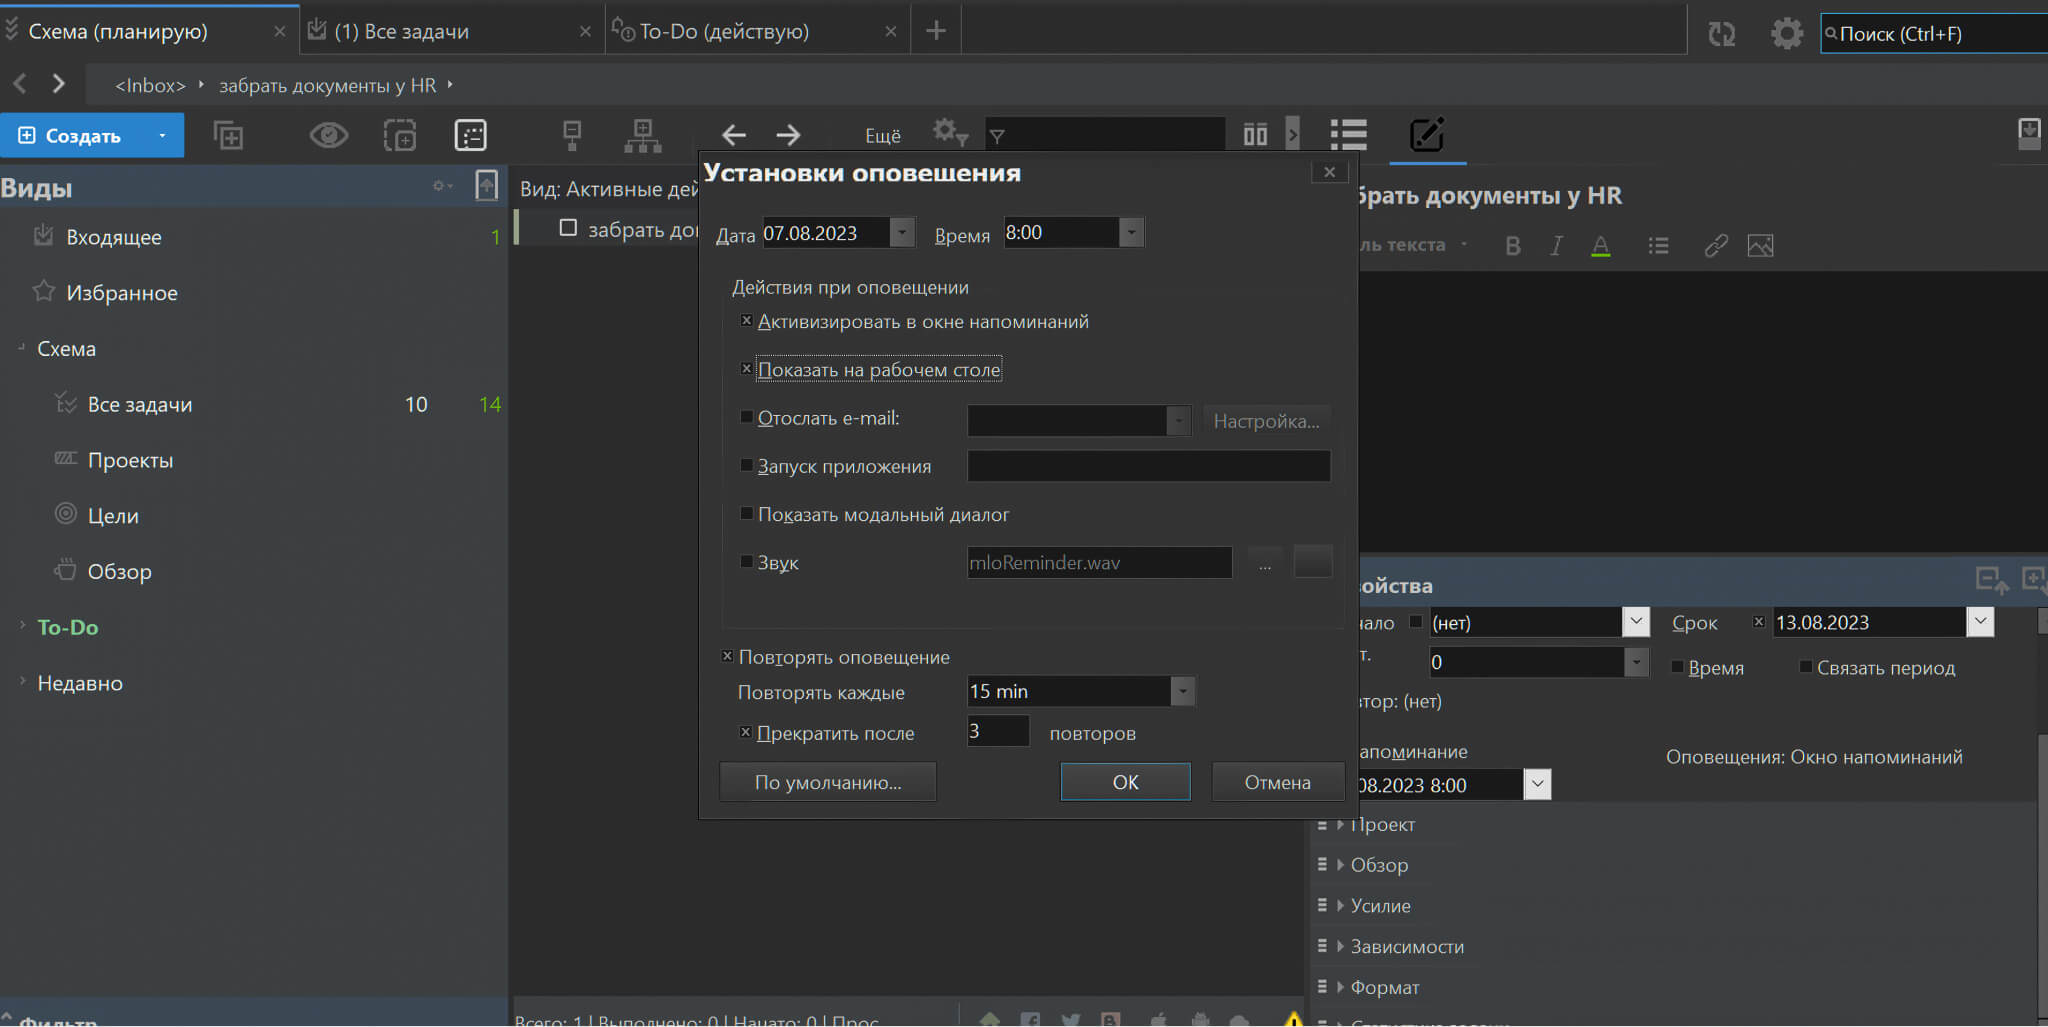This screenshot has height=1027, width=2048.
Task: Click the По умолчанию... button
Action: coord(827,782)
